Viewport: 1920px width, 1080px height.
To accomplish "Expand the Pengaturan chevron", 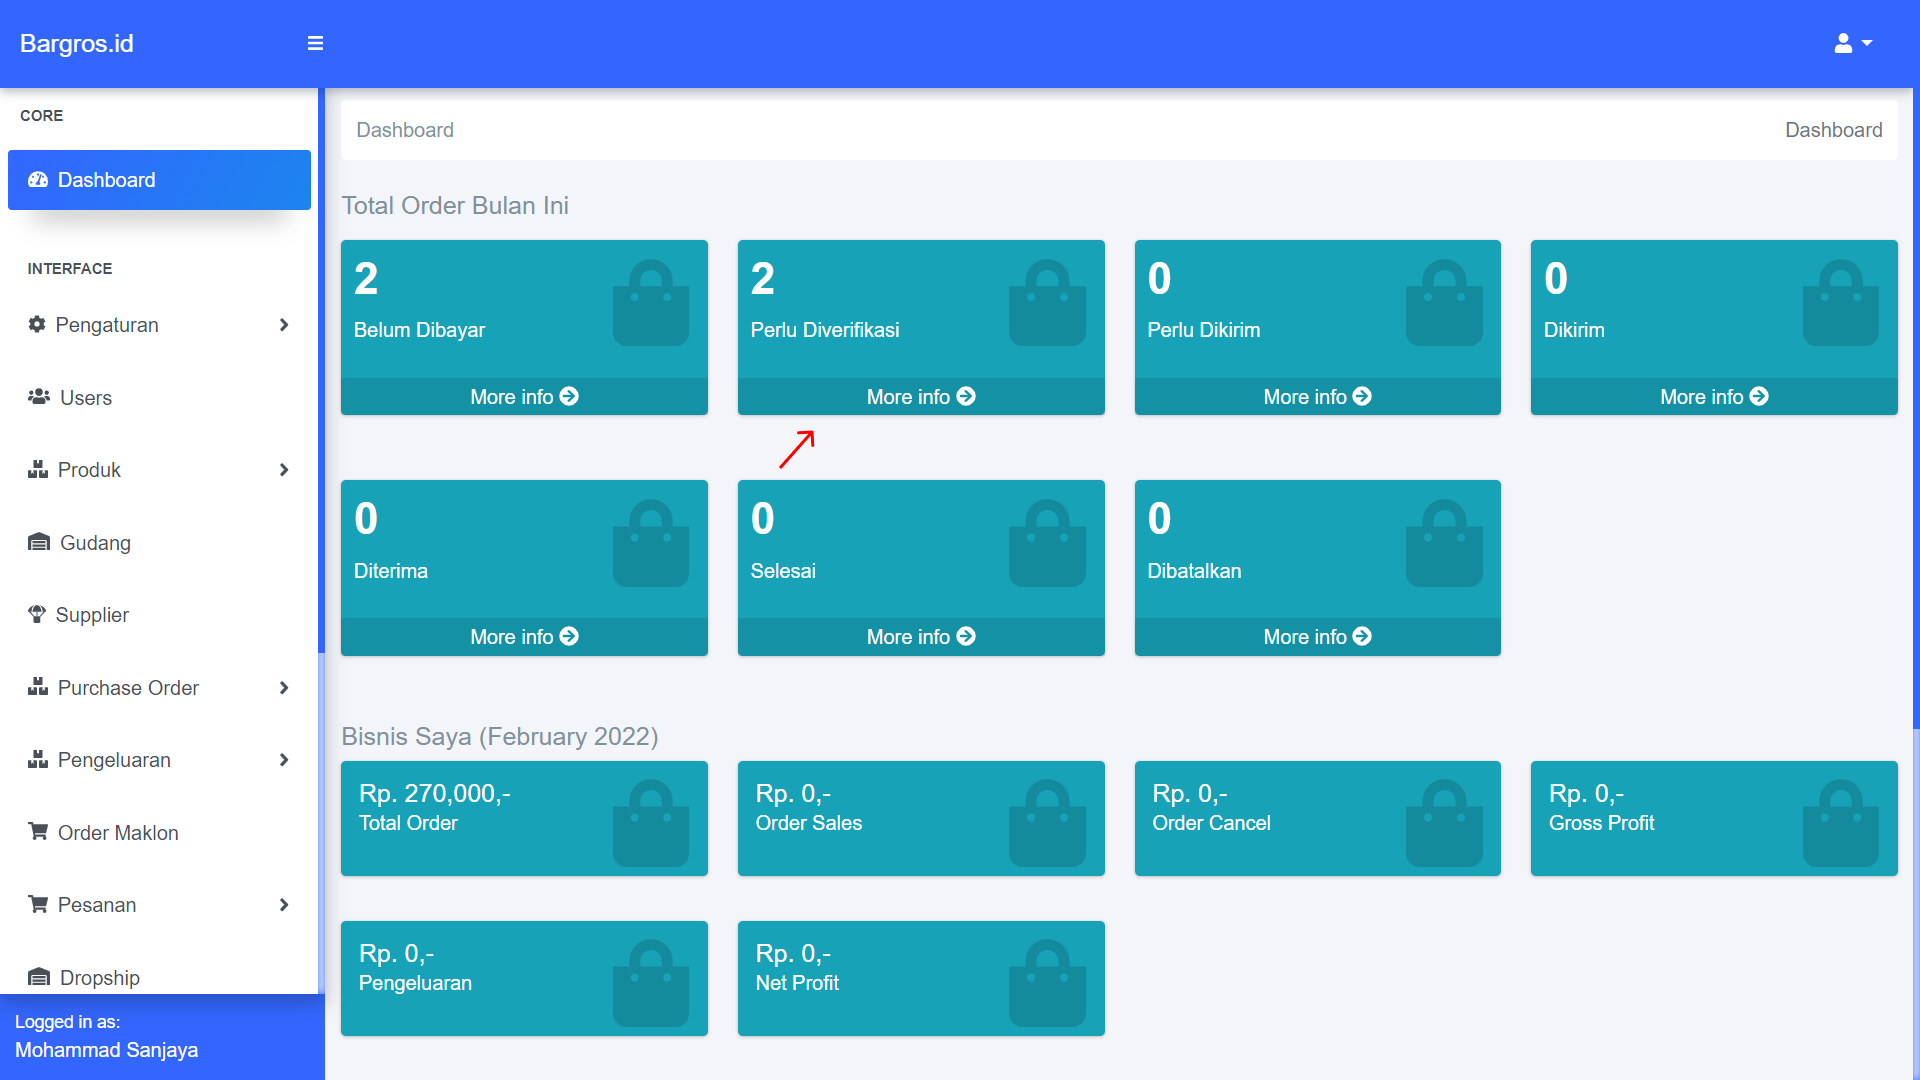I will coord(284,325).
